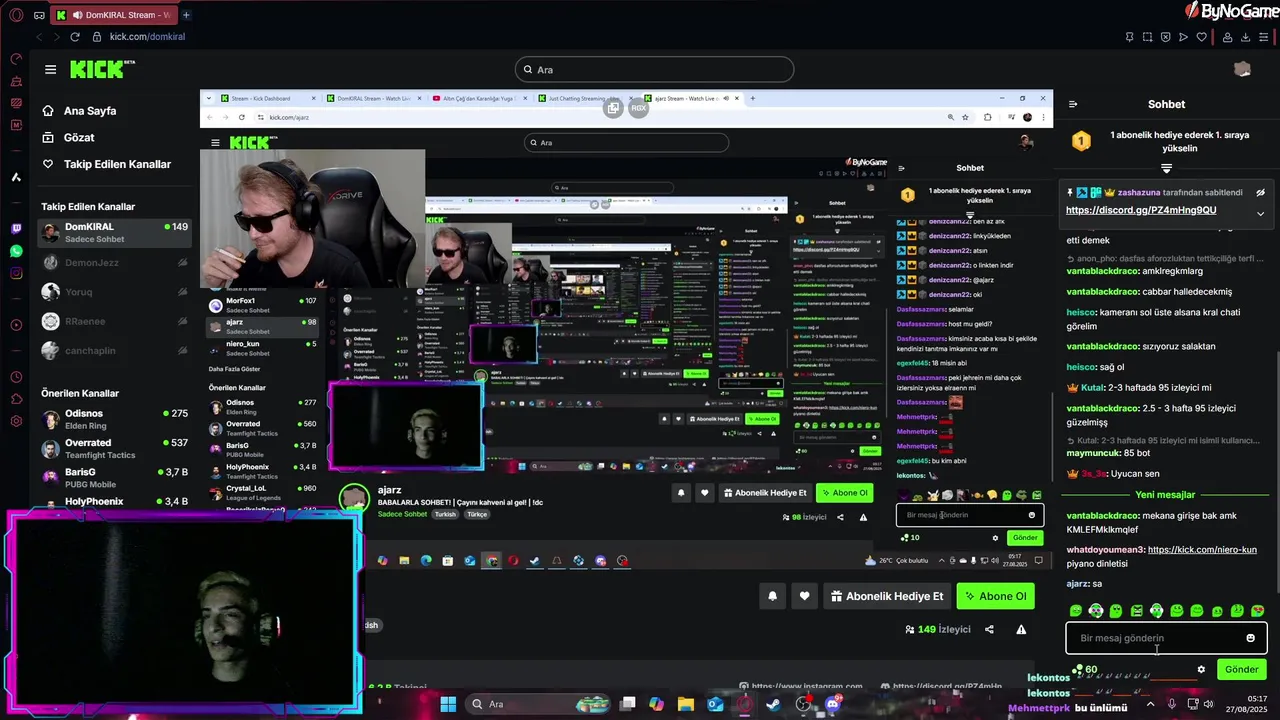Screen dimensions: 1280x720
Task: Insert the heart-eyes green emote into chat
Action: click(x=1257, y=610)
